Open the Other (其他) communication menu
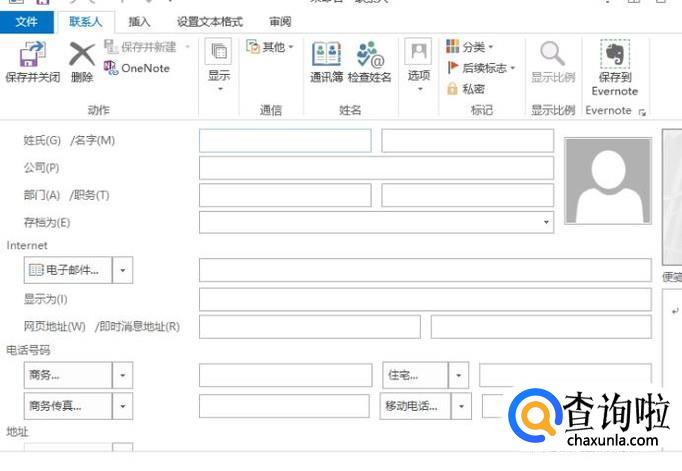 tap(270, 47)
